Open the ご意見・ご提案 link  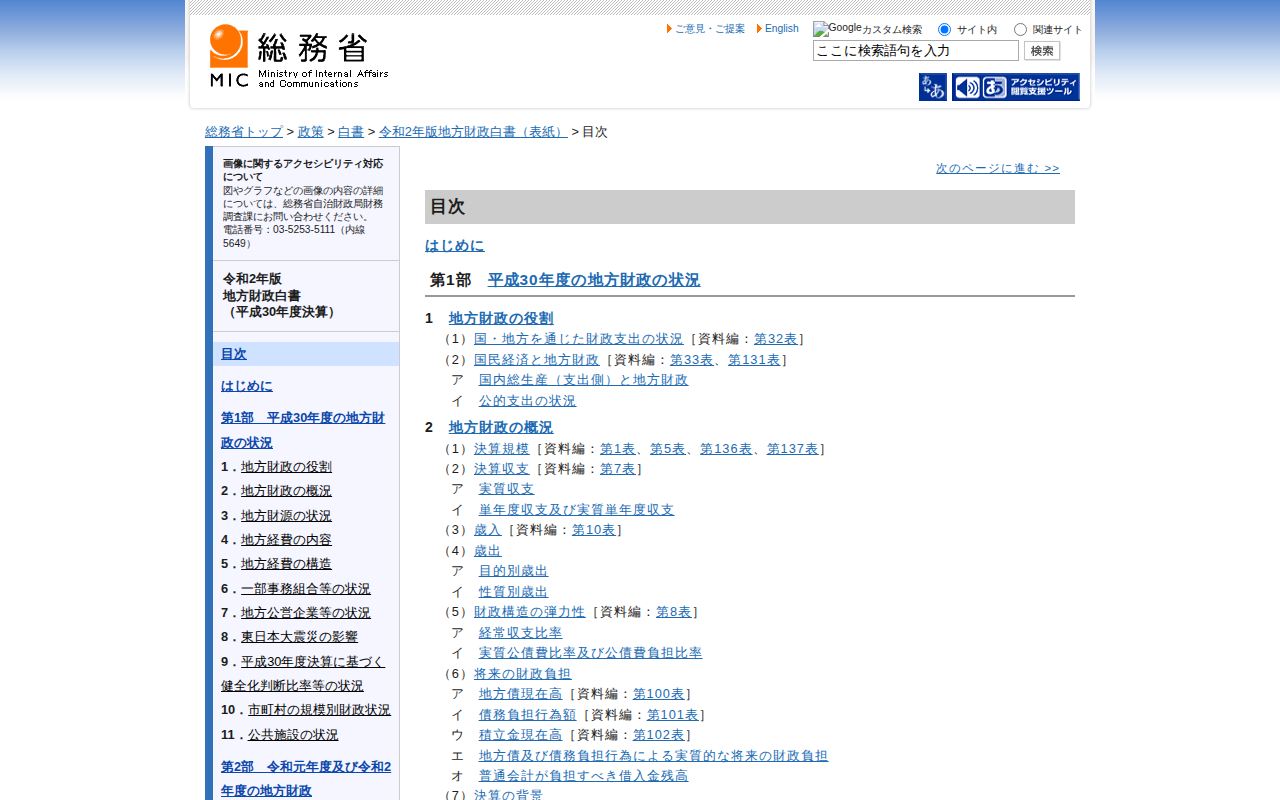[709, 29]
